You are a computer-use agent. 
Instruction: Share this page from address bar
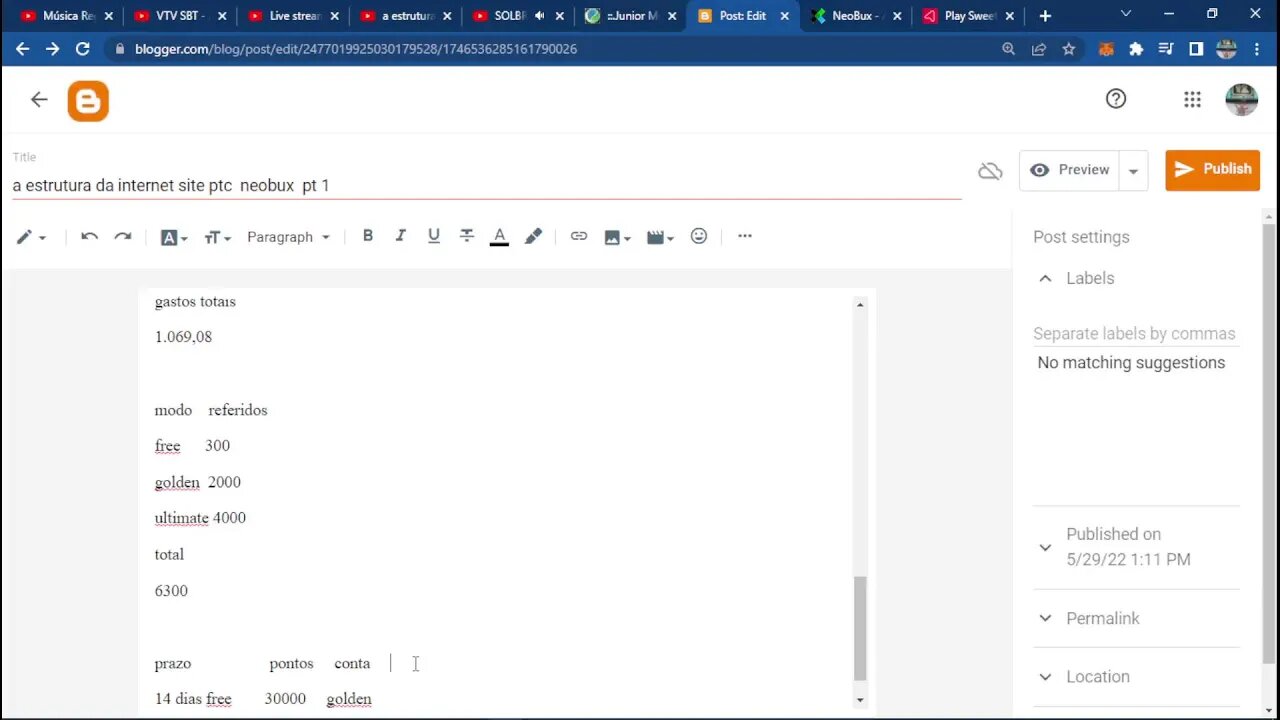click(1039, 49)
